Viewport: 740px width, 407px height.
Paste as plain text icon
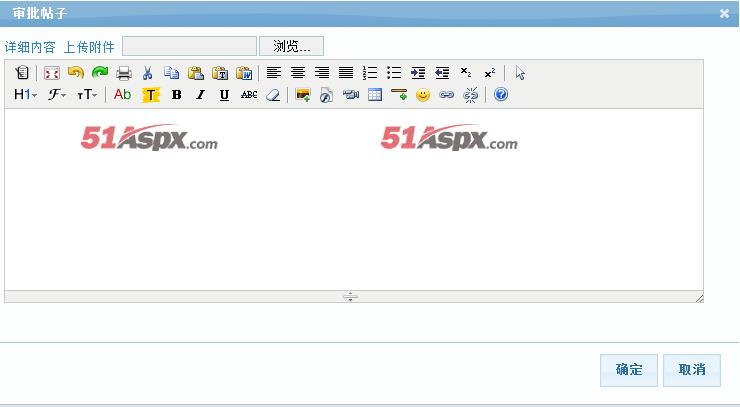220,73
